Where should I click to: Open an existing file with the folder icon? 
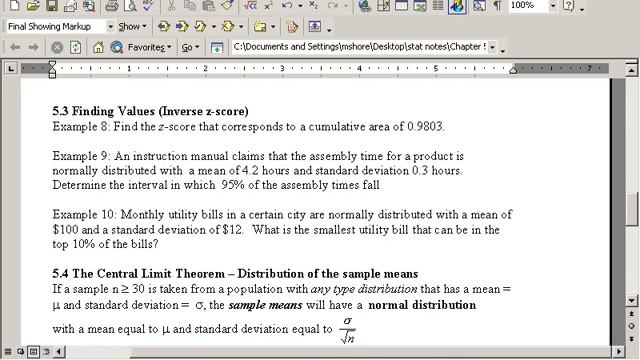33,5
